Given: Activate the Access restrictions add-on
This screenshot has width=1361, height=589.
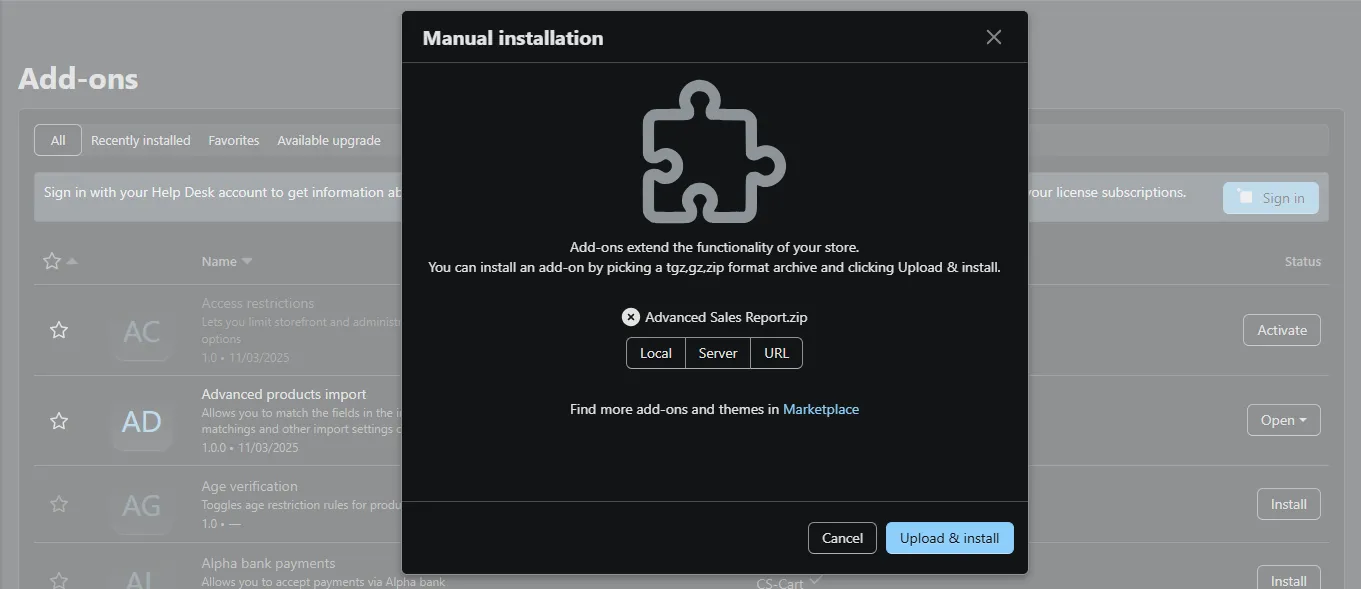Looking at the screenshot, I should click(x=1282, y=330).
